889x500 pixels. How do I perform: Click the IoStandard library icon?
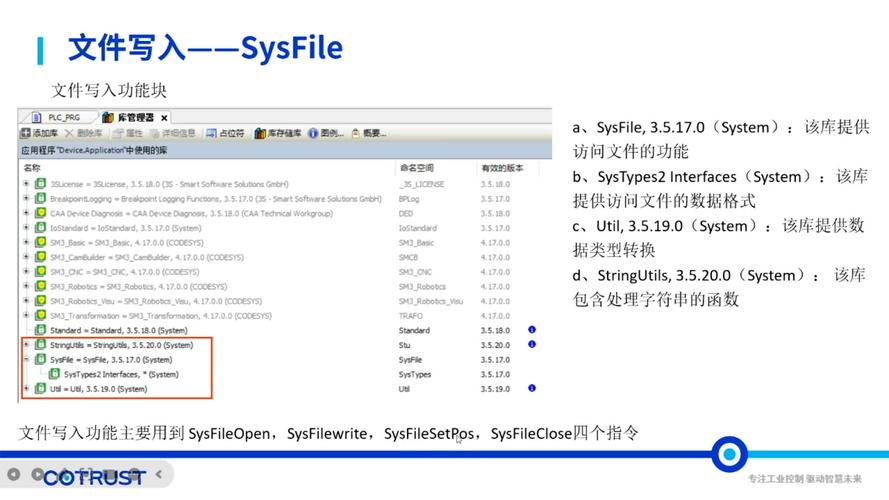coord(40,228)
